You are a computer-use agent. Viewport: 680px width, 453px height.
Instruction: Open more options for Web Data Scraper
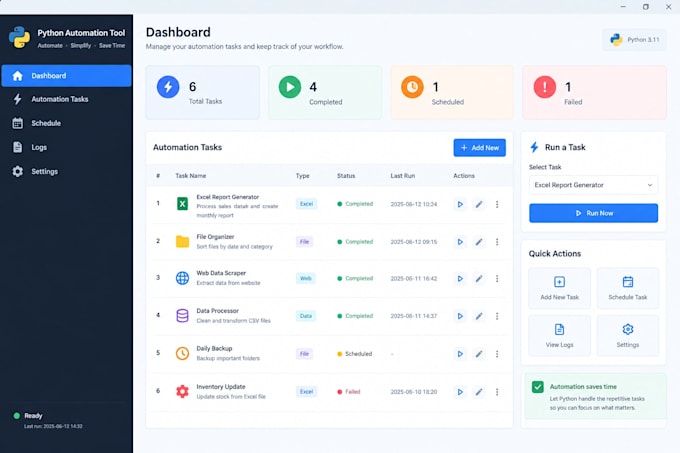(x=497, y=279)
